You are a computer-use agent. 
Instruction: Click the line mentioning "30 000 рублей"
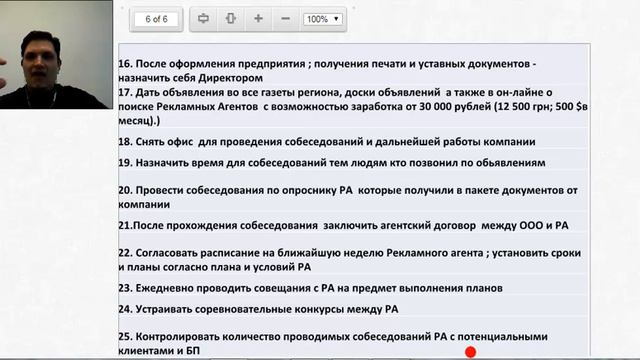(353, 107)
